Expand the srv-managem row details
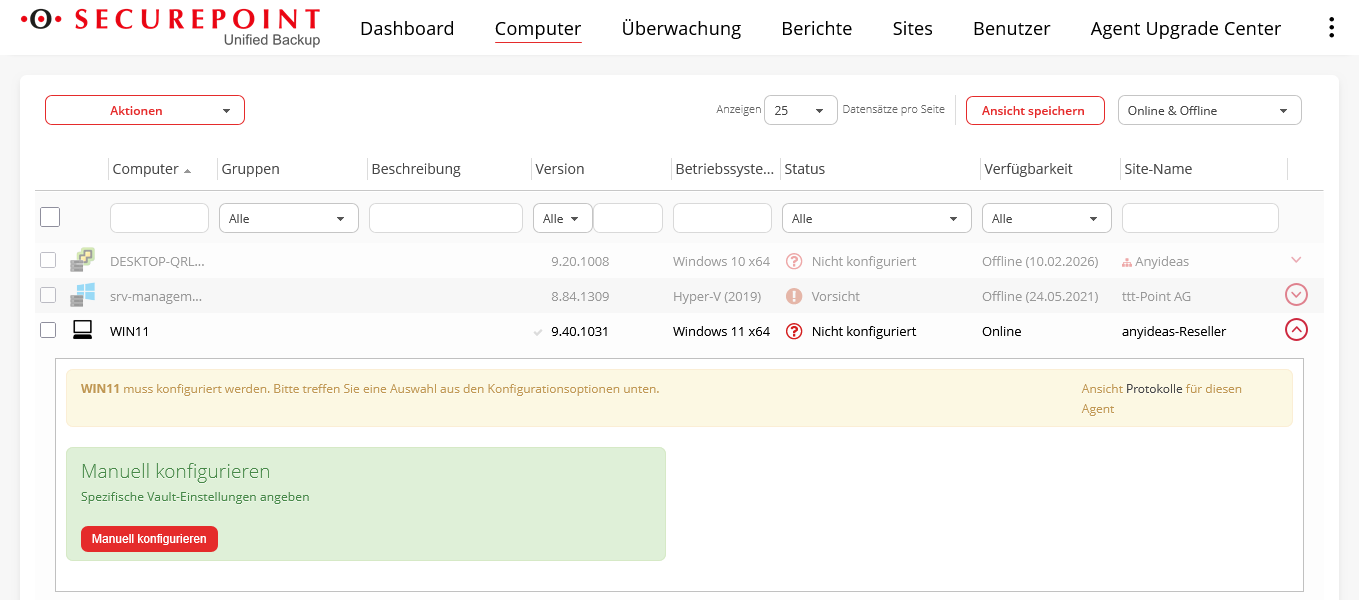 (1296, 295)
